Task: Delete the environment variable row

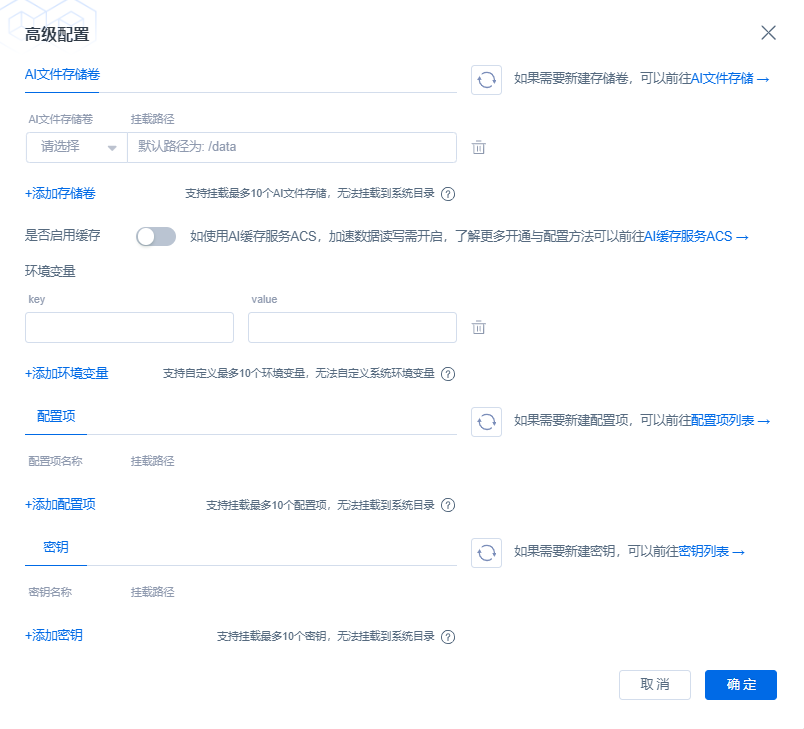Action: coord(479,328)
